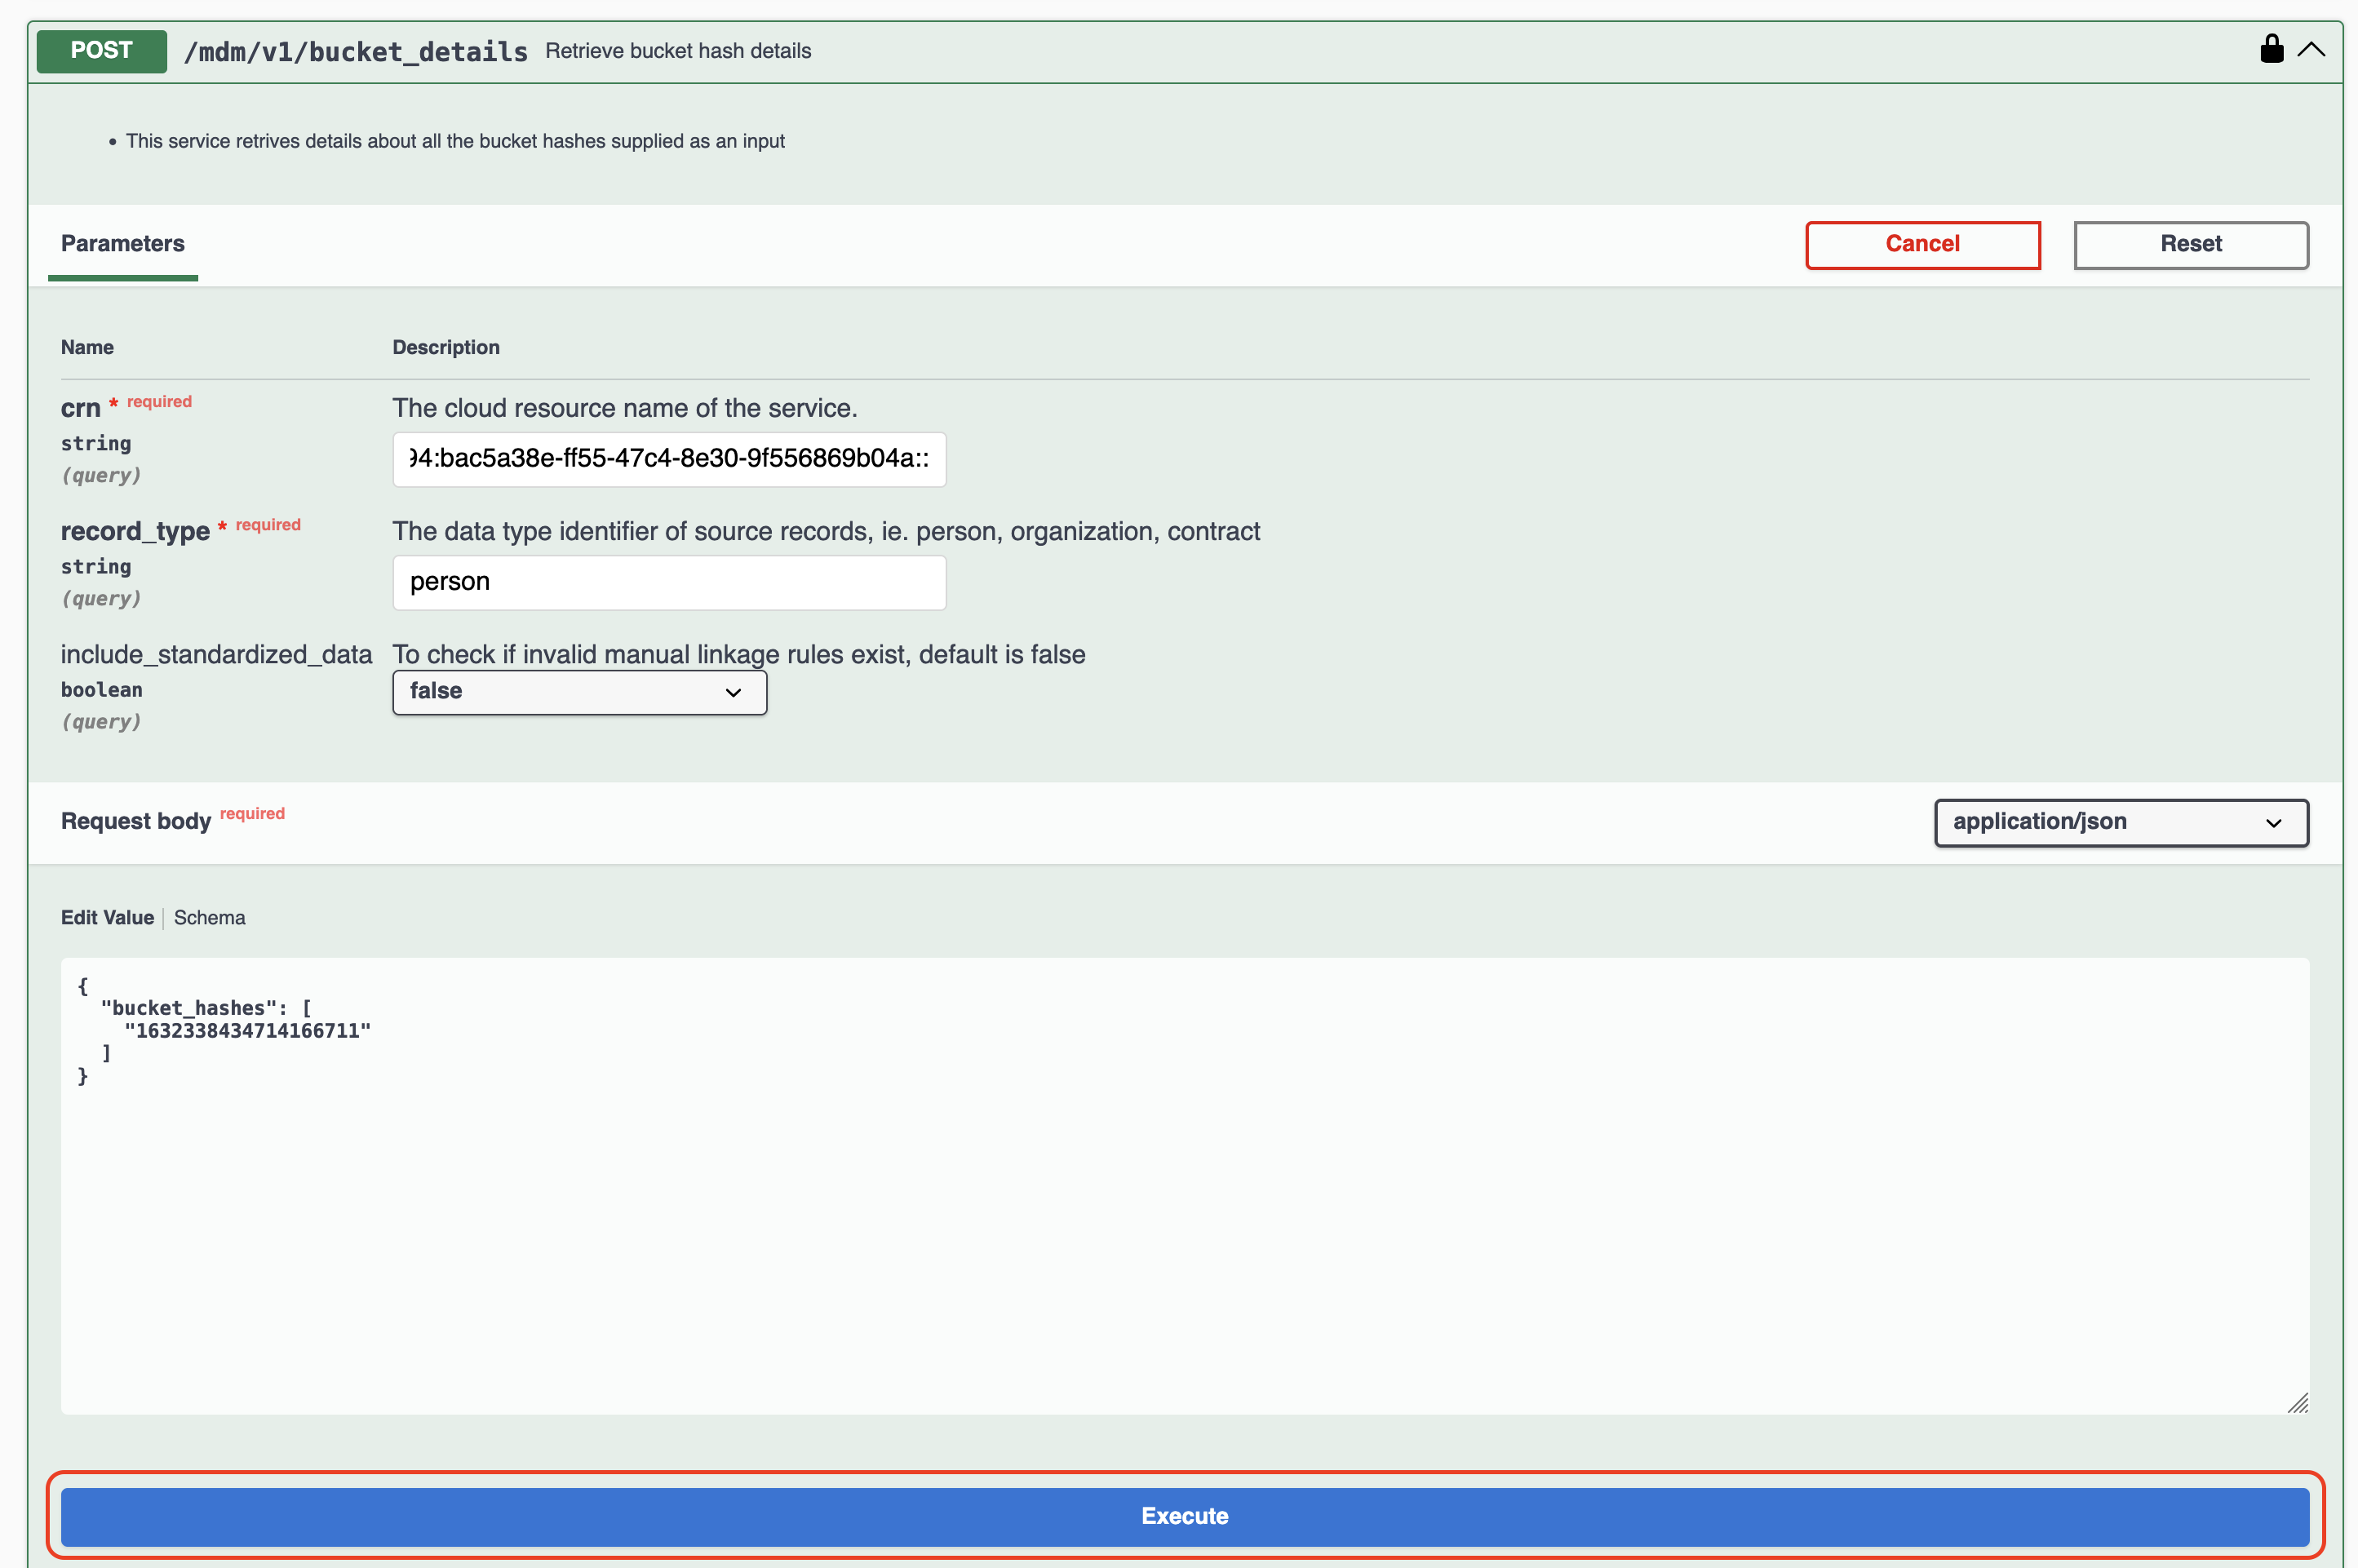
Task: Switch to the Parameters tab
Action: coord(122,244)
